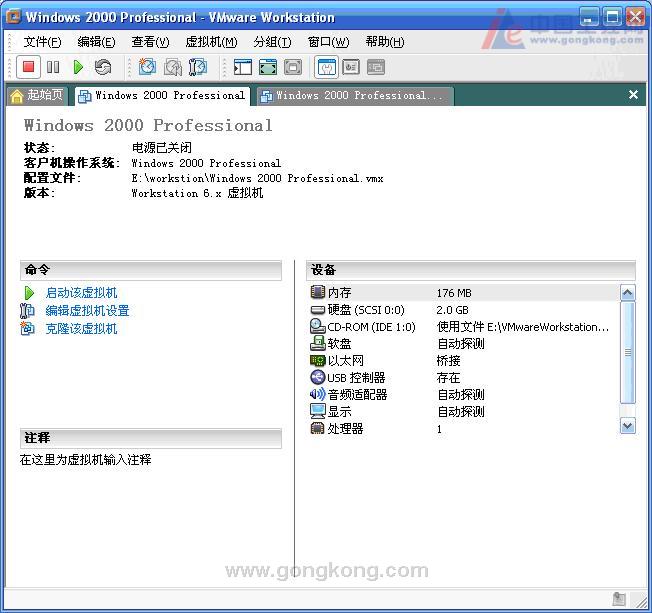The height and width of the screenshot is (613, 652).
Task: Click the 注释 section header
Action: point(151,438)
